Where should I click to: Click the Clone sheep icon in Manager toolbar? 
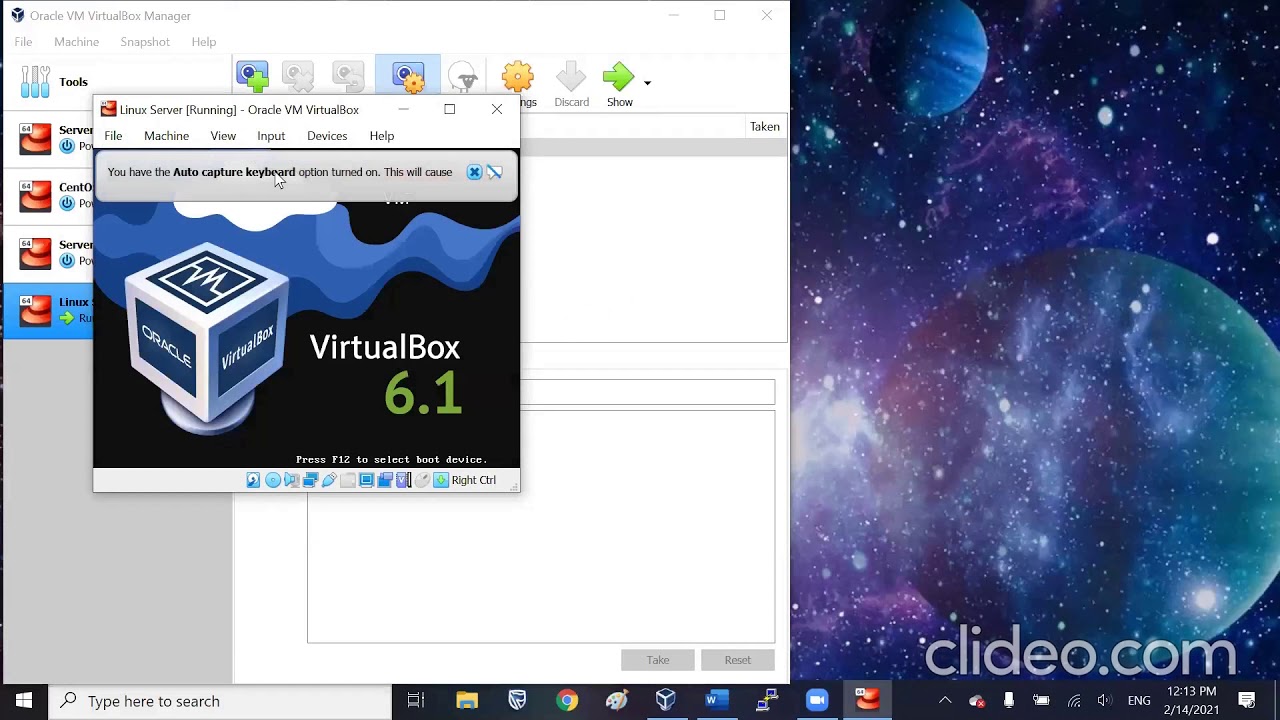[463, 77]
